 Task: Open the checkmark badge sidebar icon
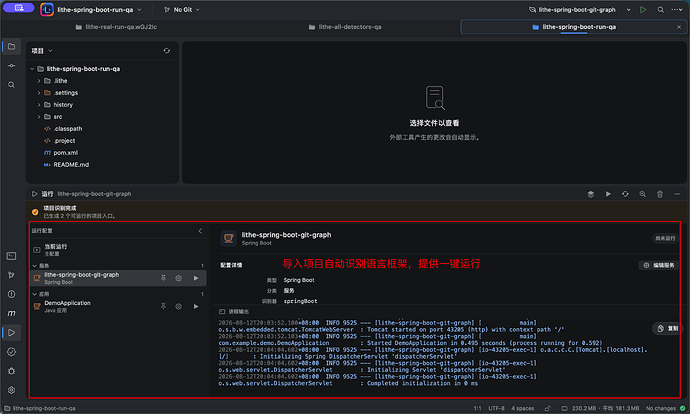[x=11, y=352]
